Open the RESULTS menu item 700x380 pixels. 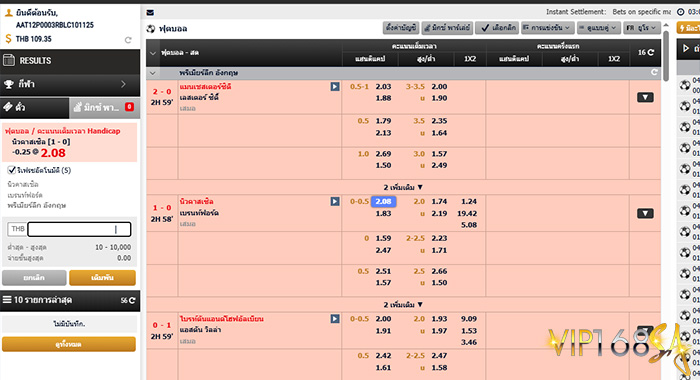[70, 61]
